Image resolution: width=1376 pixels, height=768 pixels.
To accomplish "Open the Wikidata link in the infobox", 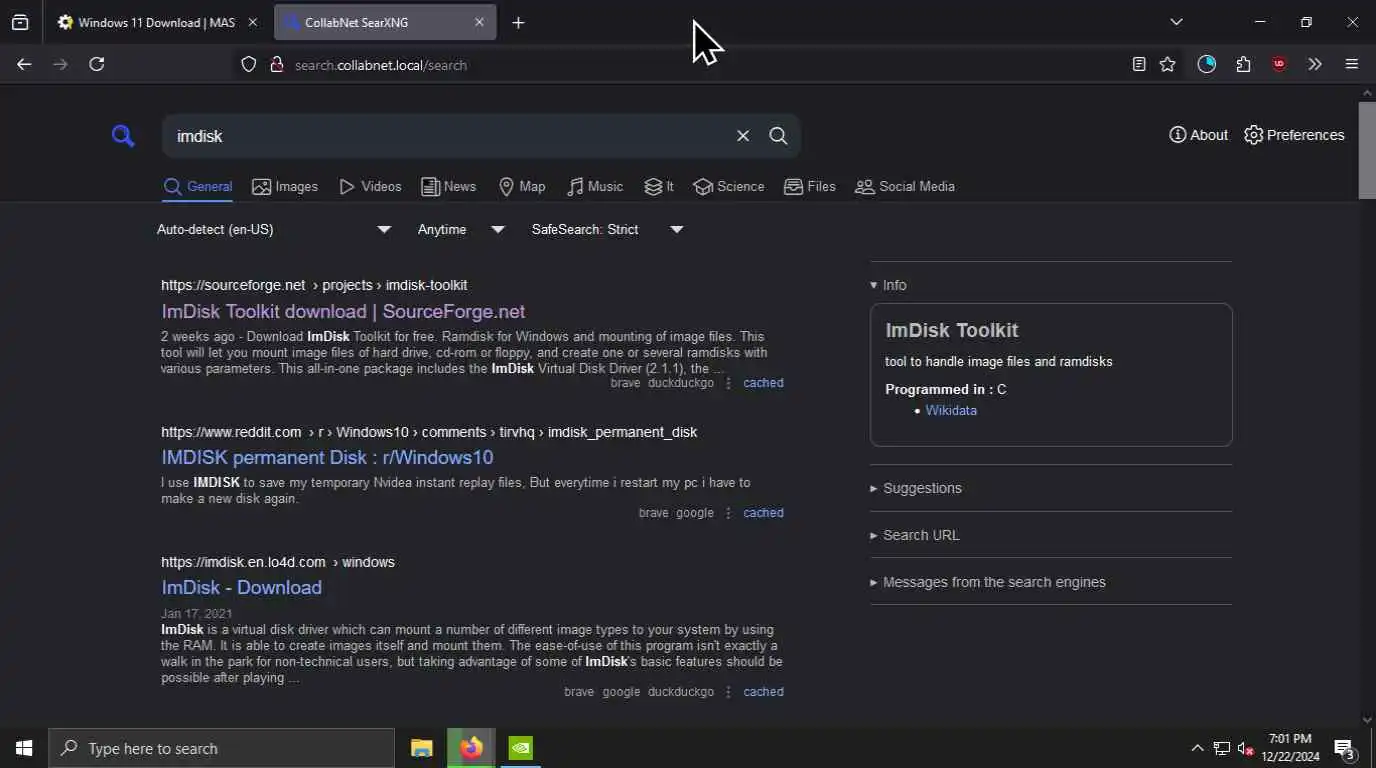I will (951, 410).
